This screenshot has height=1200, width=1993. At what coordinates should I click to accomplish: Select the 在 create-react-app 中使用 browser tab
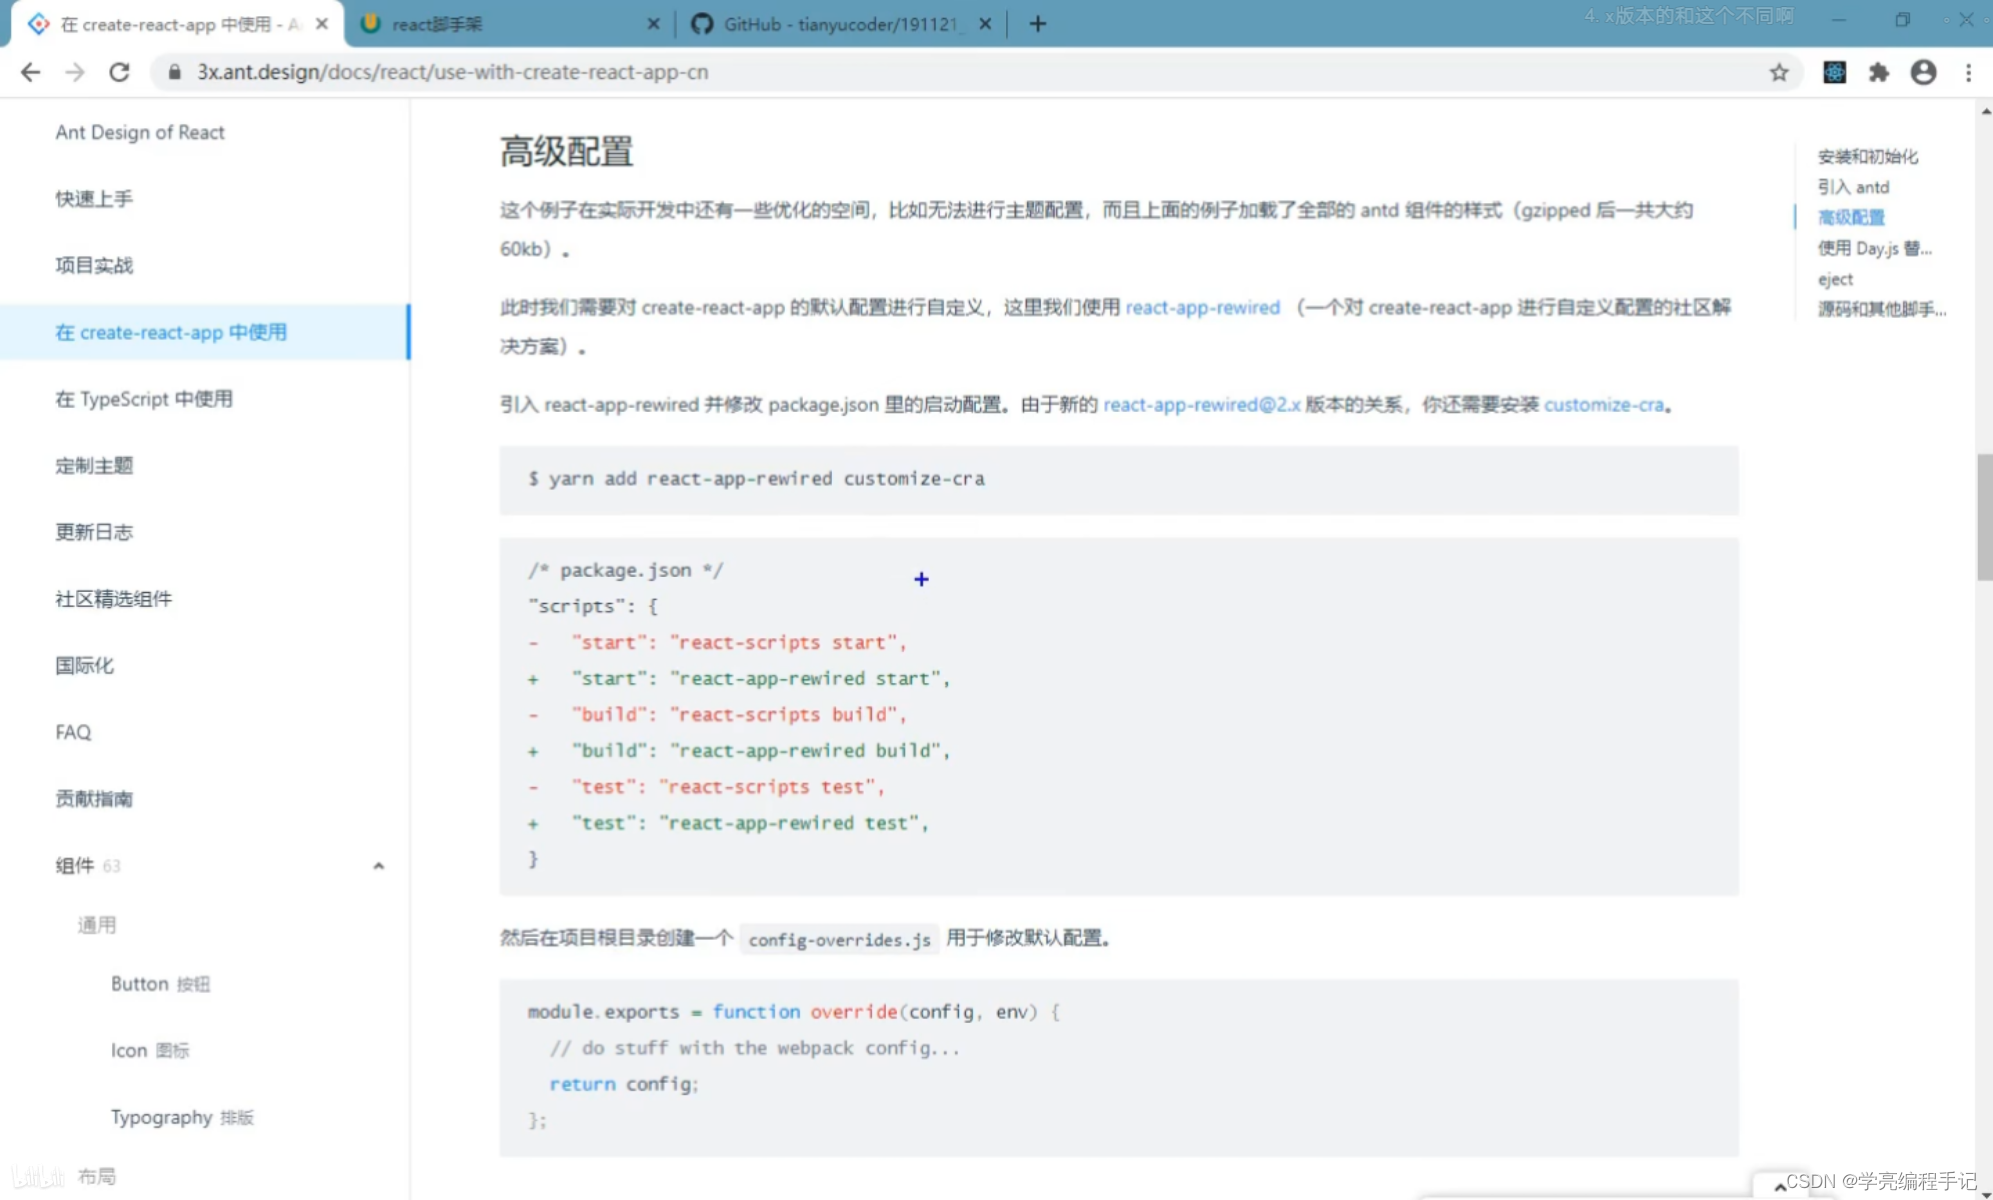point(178,24)
